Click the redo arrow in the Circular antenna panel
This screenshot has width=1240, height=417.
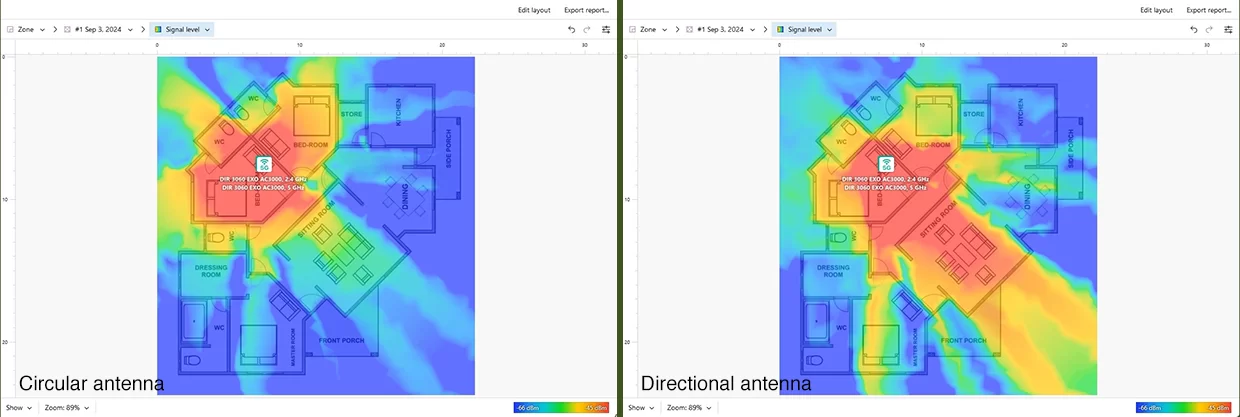(x=586, y=30)
